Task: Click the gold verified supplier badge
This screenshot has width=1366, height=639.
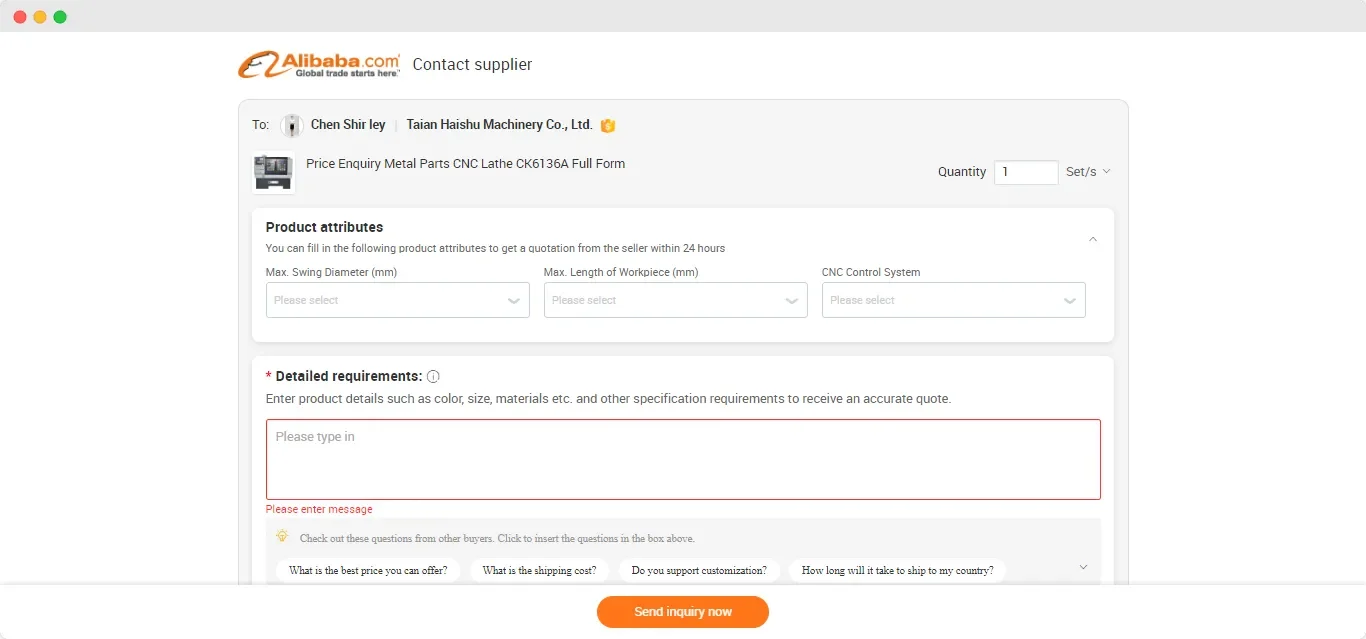Action: (x=608, y=126)
